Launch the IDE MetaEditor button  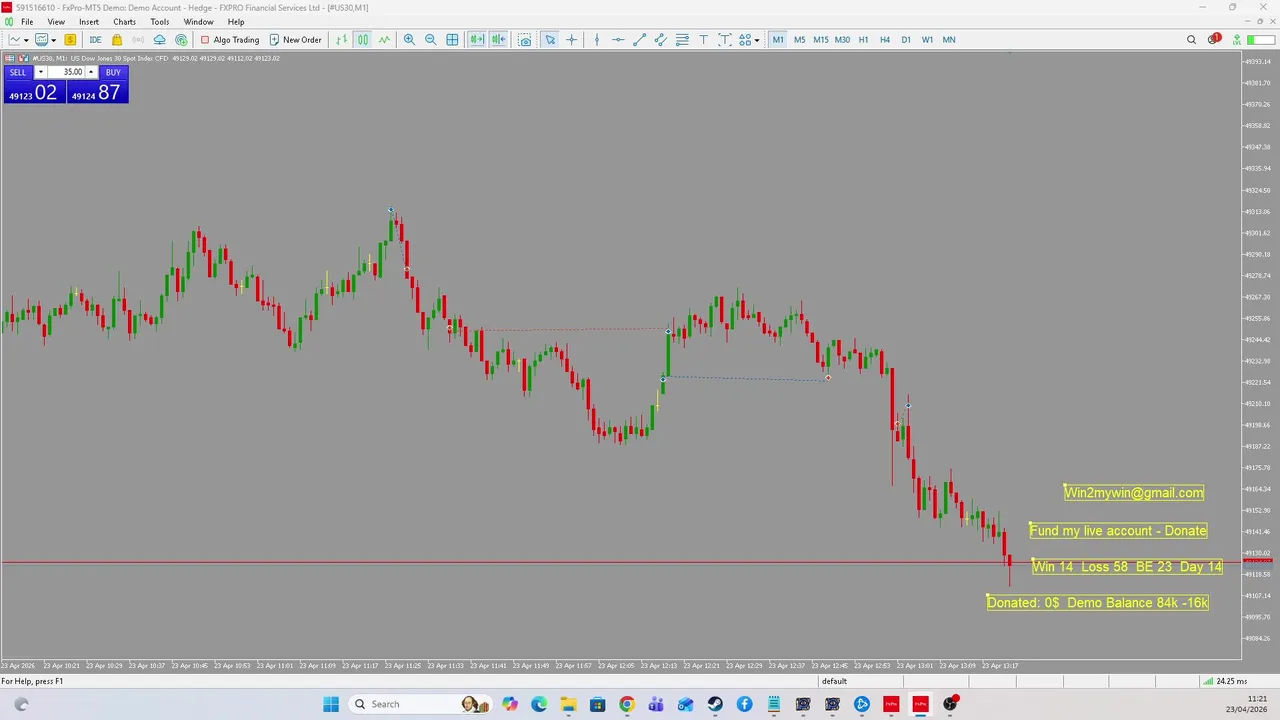pyautogui.click(x=95, y=40)
